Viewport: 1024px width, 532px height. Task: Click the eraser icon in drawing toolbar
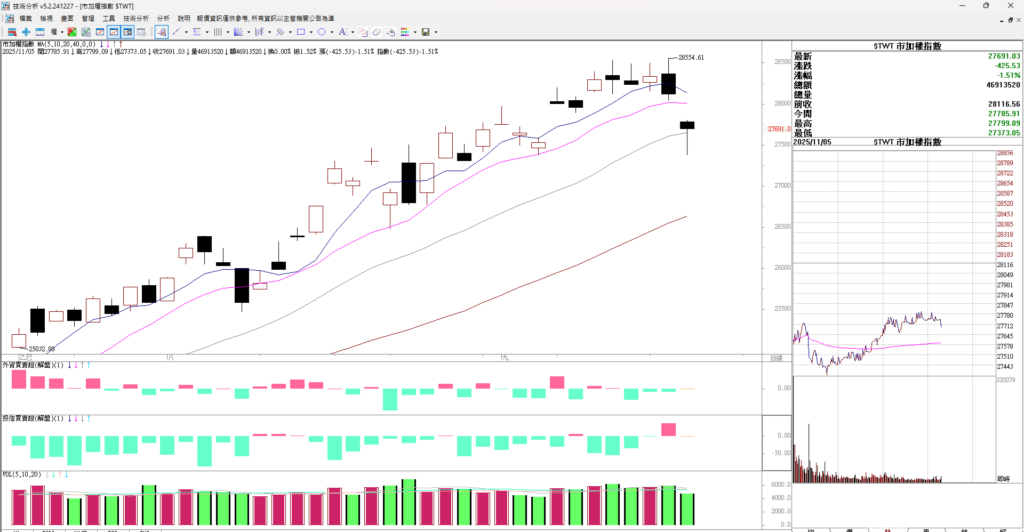pos(376,32)
